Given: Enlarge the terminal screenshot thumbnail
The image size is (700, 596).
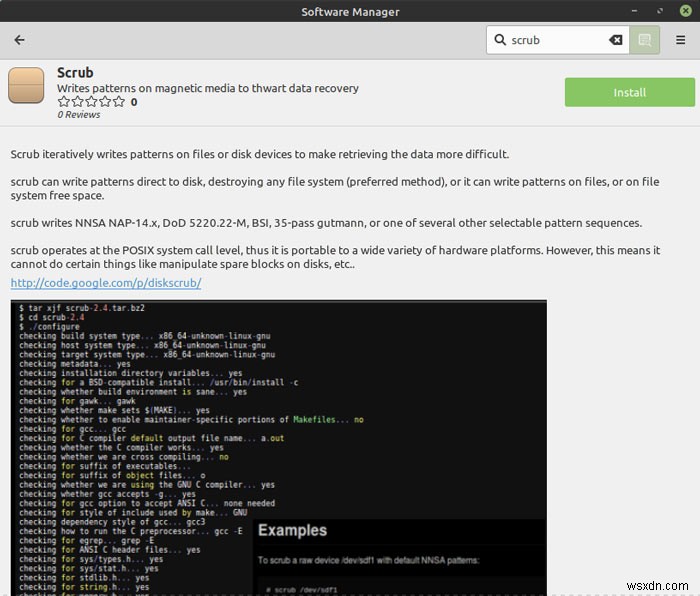Looking at the screenshot, I should point(279,447).
